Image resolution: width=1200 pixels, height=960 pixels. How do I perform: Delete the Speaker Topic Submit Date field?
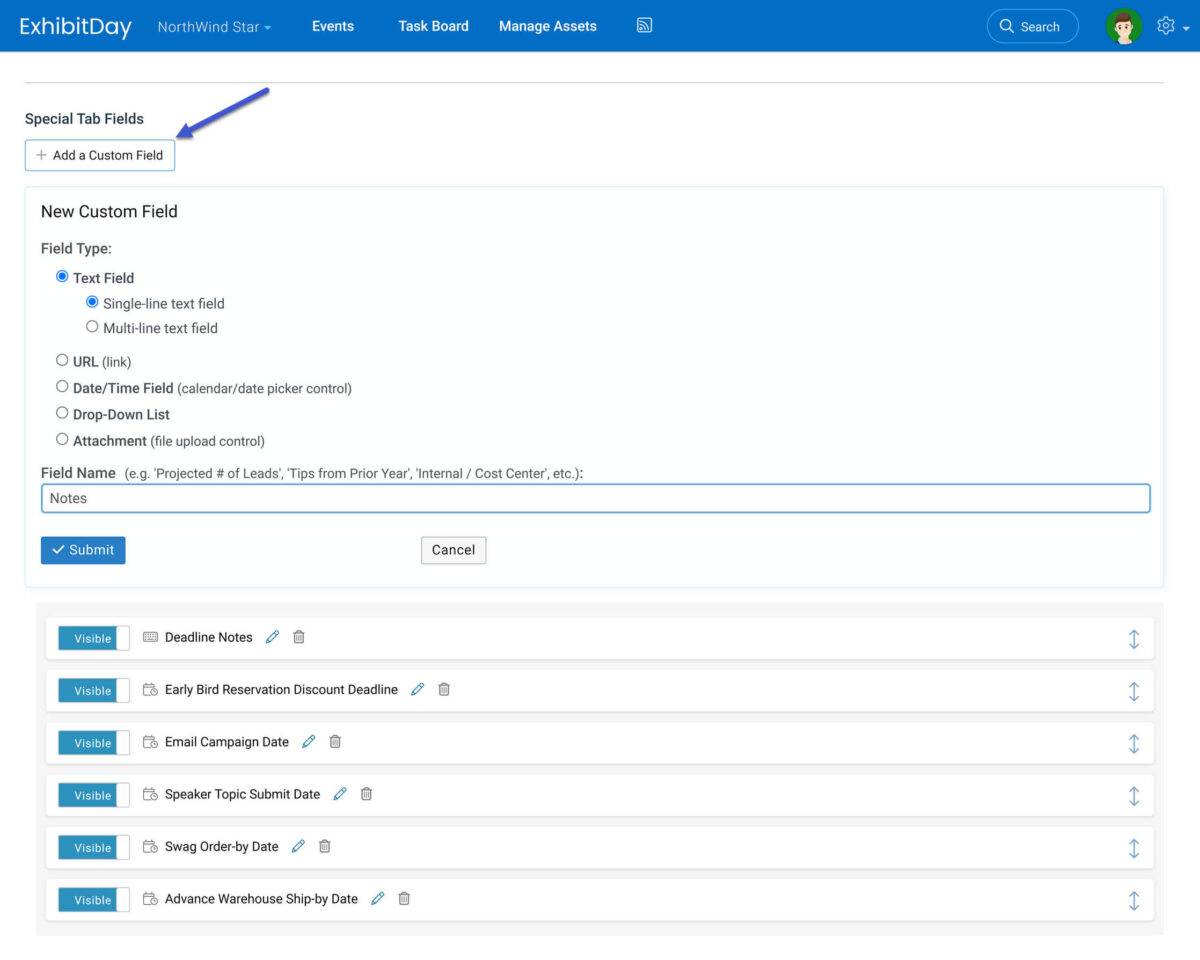pos(366,793)
